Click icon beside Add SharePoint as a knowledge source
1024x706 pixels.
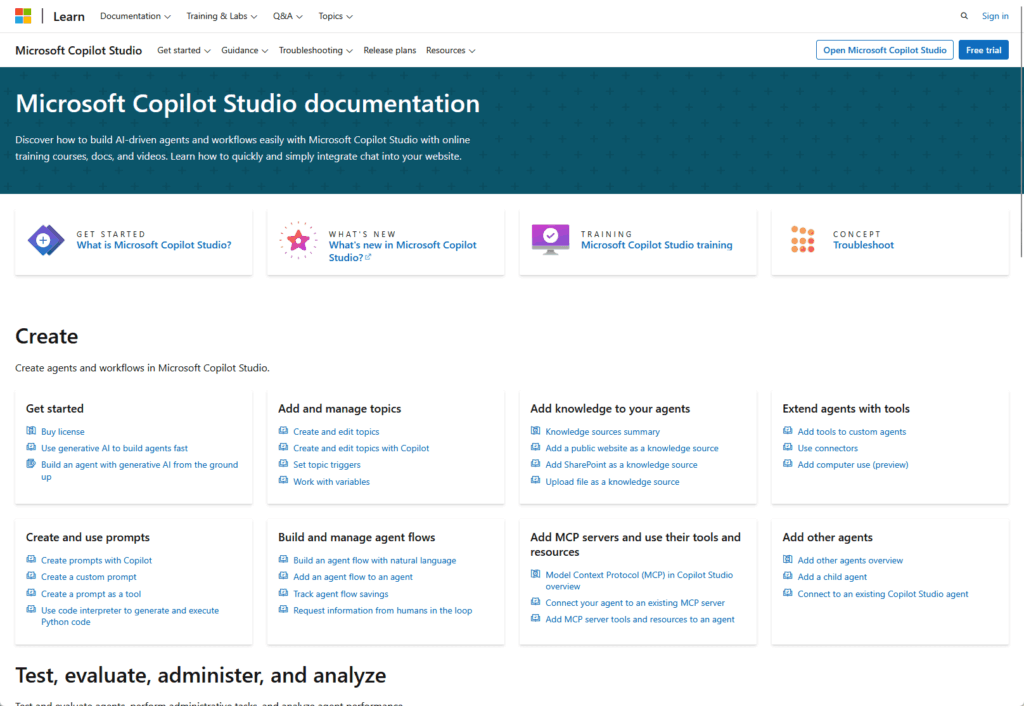[x=535, y=464]
